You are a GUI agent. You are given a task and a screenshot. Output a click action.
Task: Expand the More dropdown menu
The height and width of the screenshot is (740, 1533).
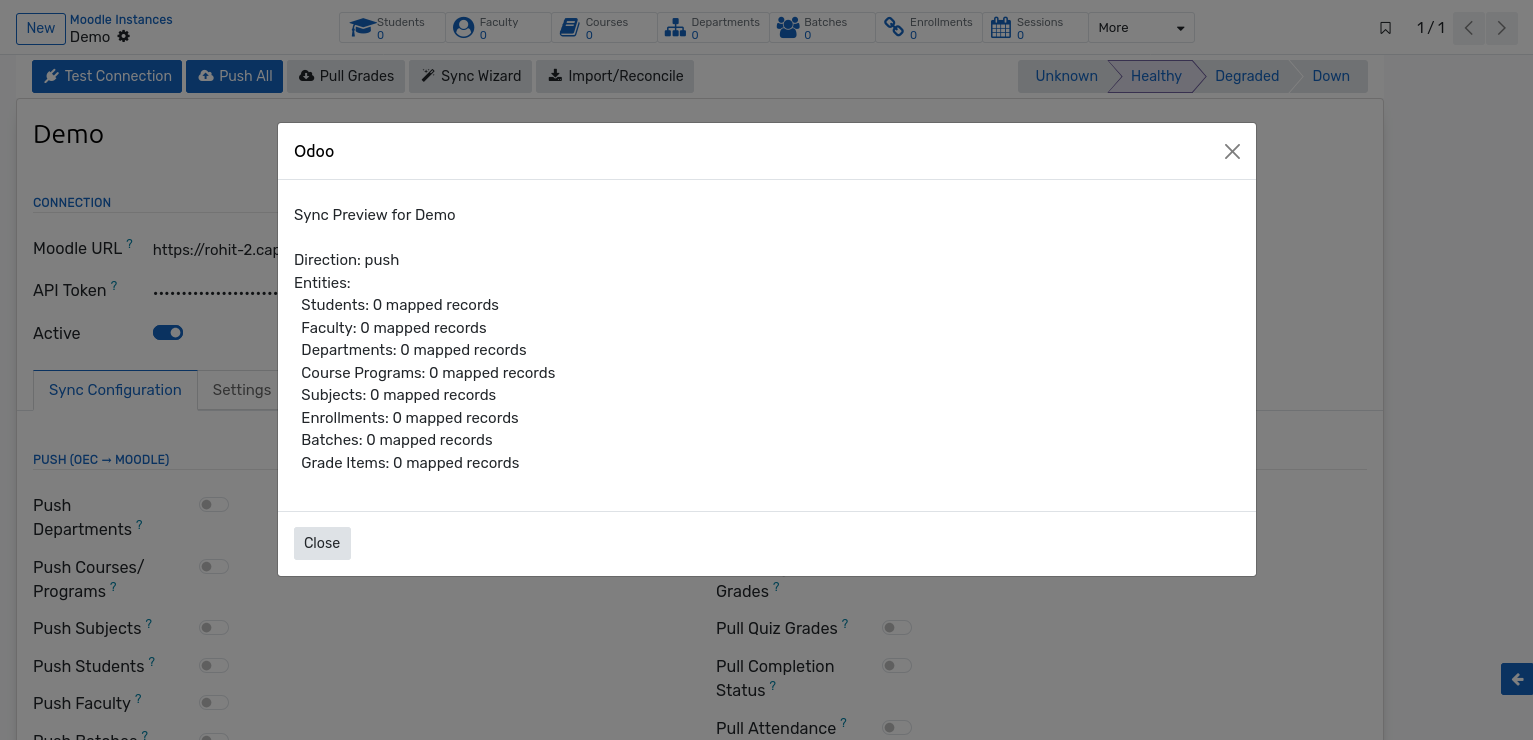(1141, 28)
